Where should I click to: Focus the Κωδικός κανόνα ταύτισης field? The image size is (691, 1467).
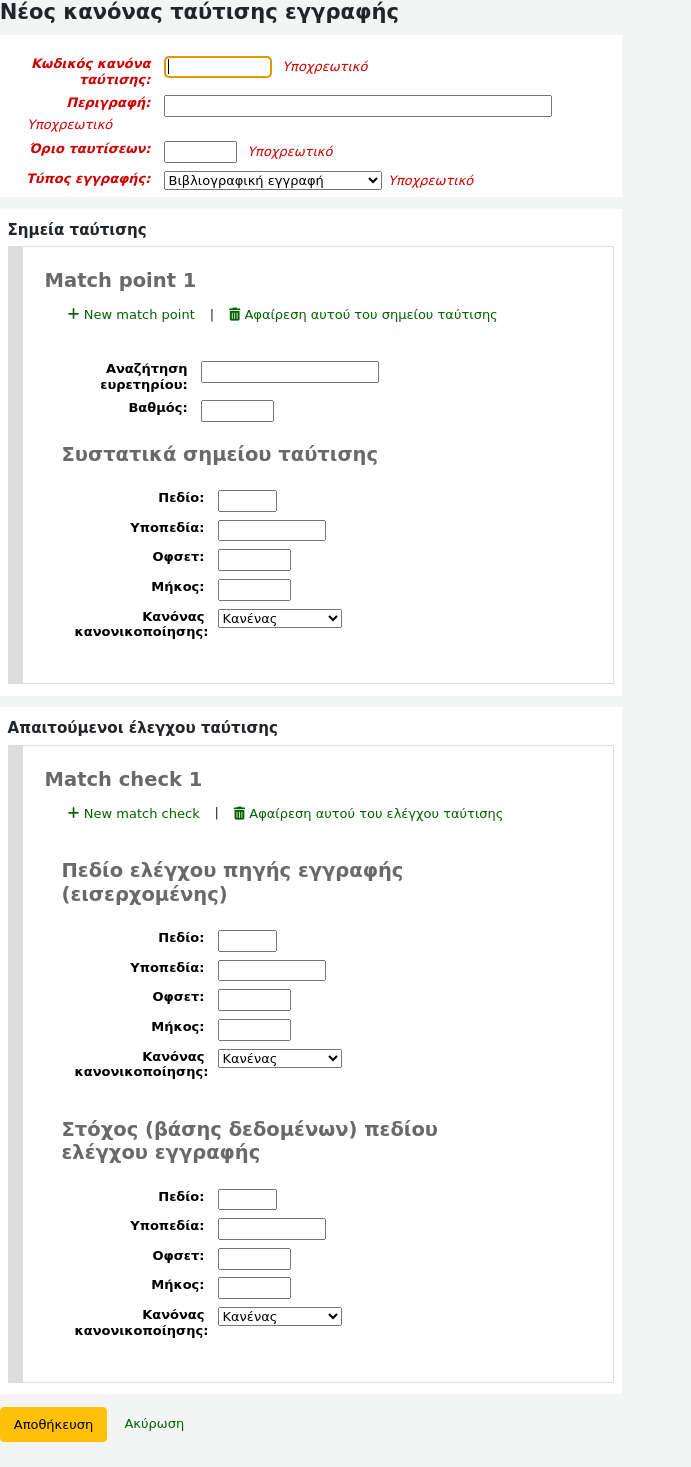218,67
